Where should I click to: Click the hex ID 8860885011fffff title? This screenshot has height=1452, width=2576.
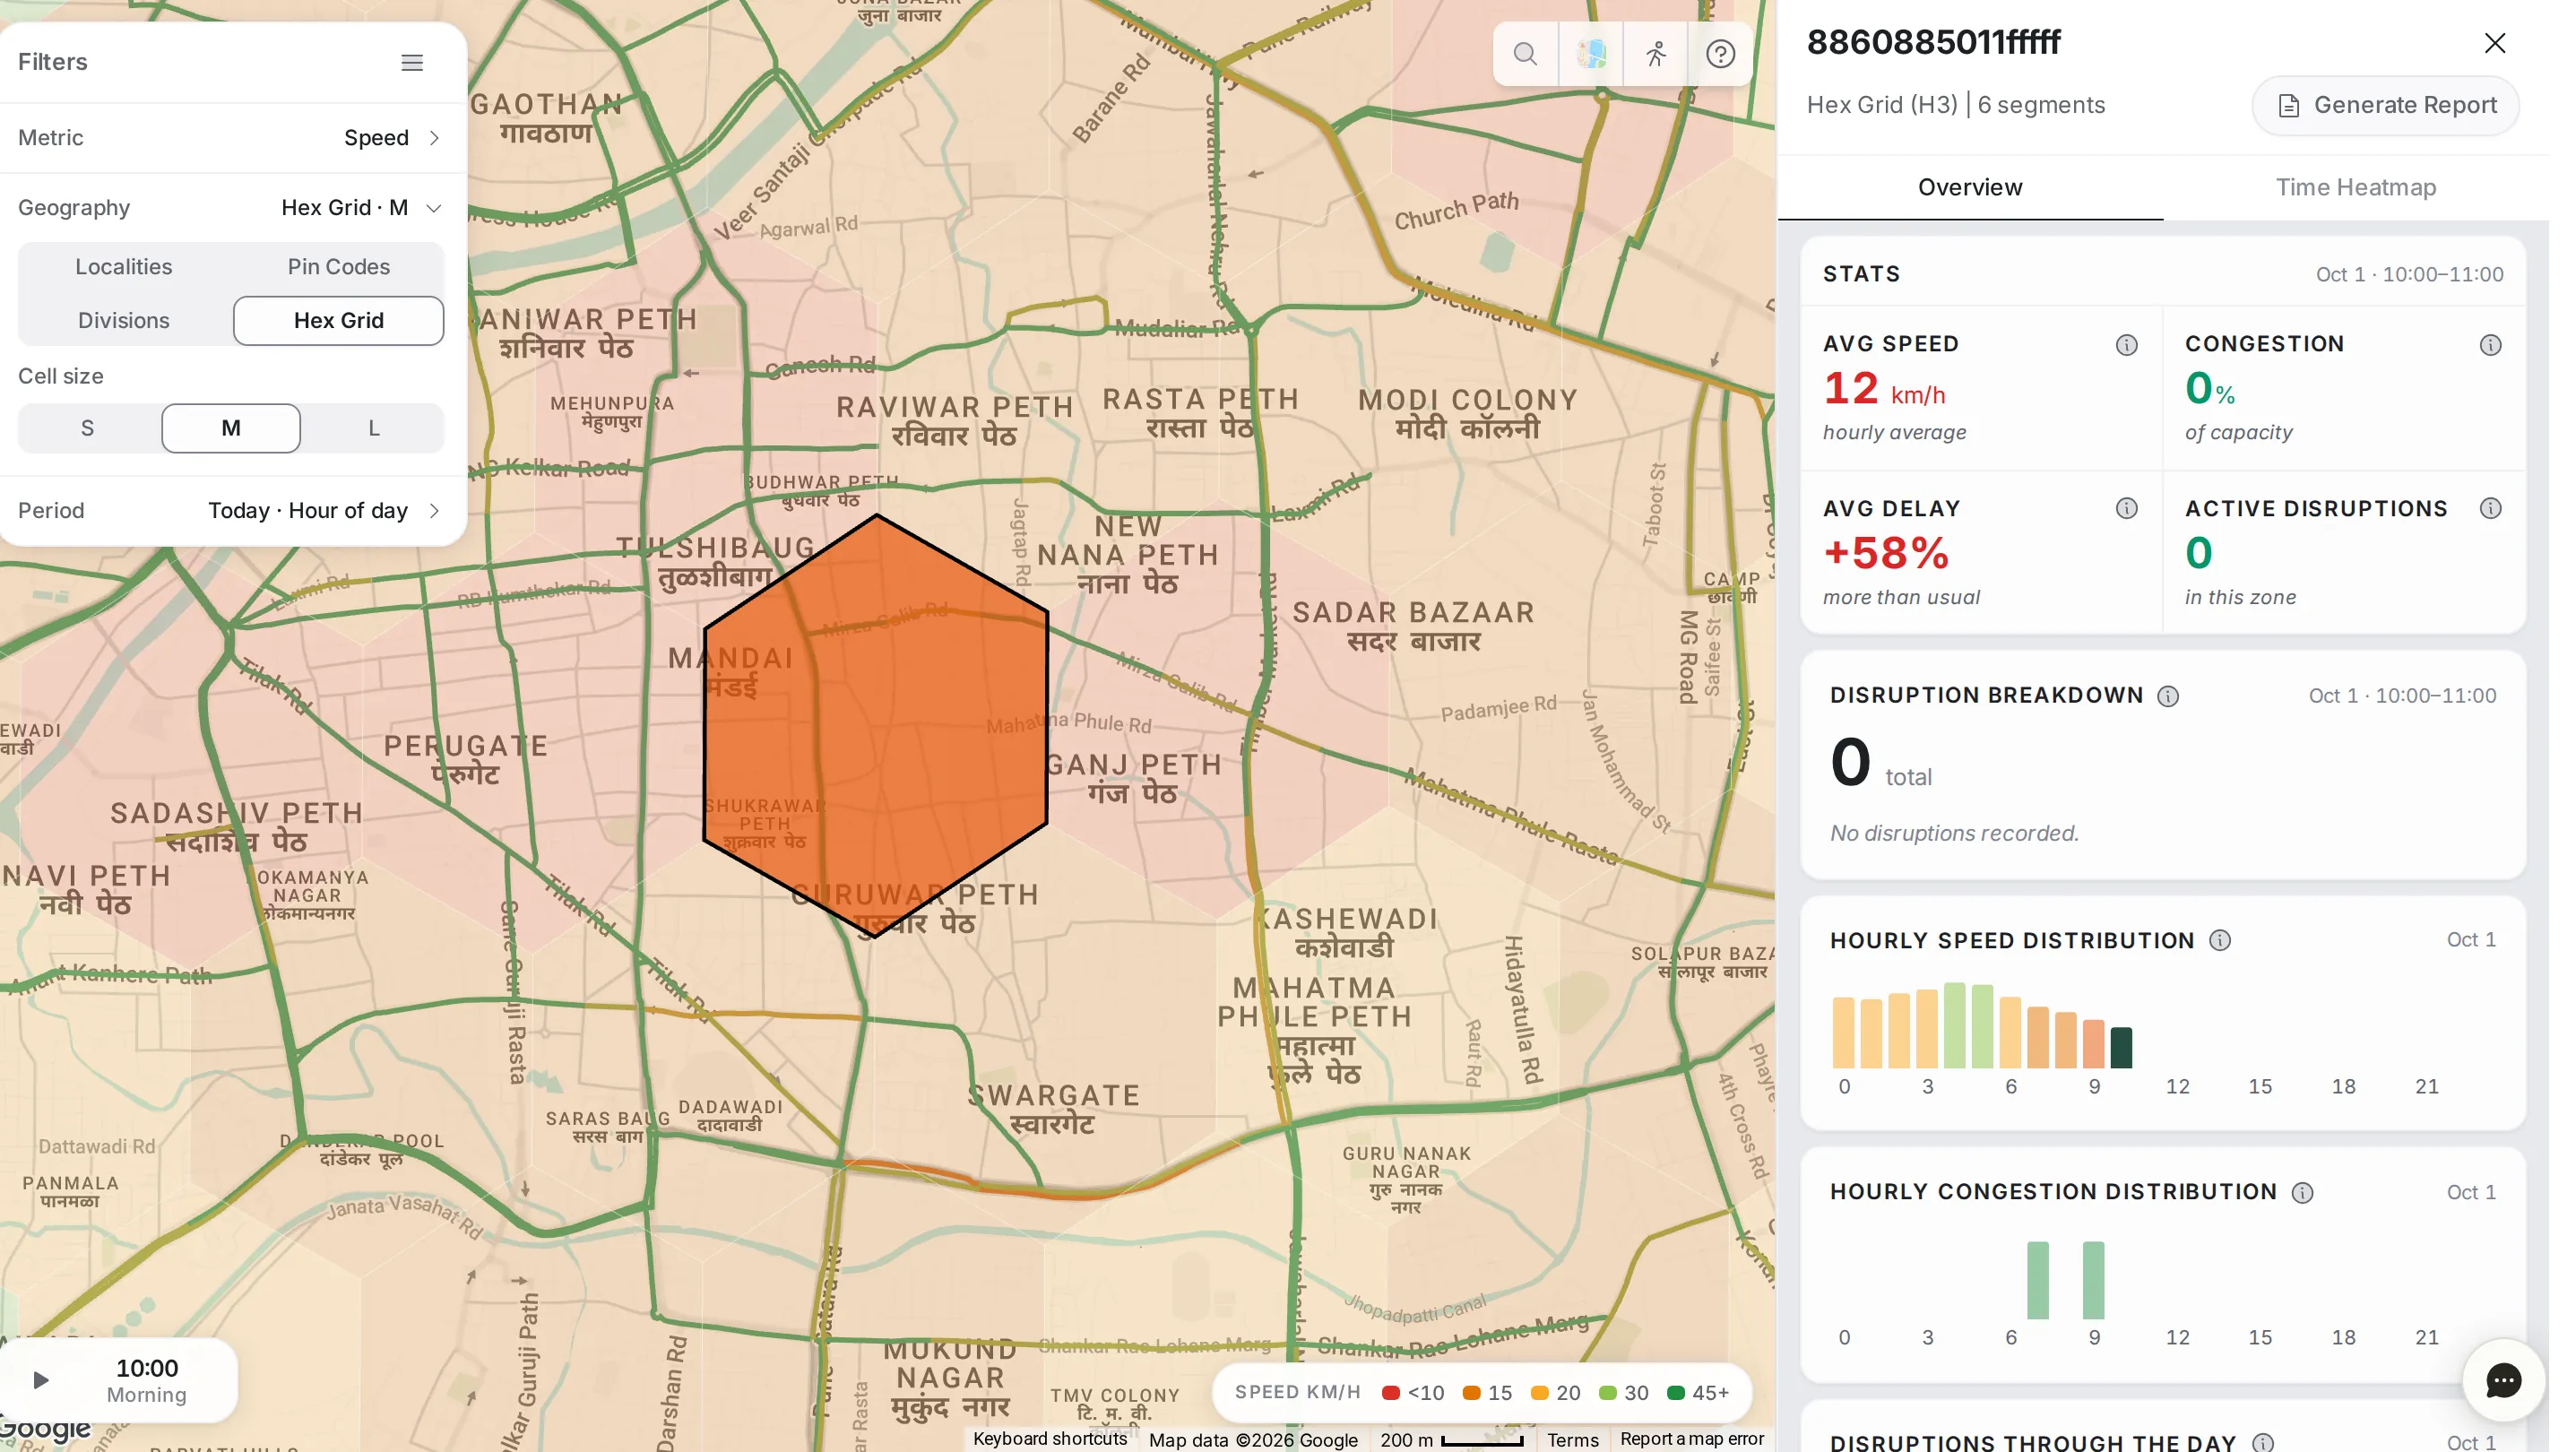click(x=1933, y=42)
